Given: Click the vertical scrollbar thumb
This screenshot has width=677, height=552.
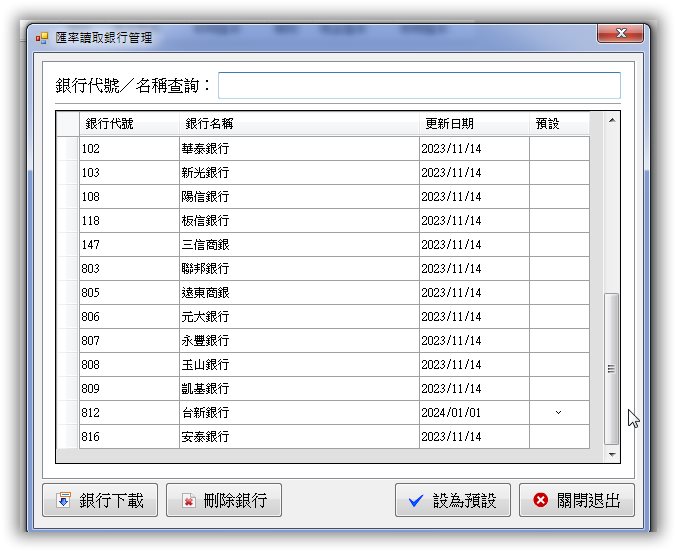Looking at the screenshot, I should [611, 368].
